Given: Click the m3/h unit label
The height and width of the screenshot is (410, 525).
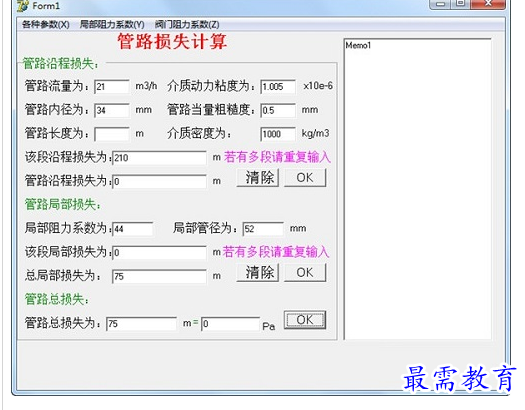Looking at the screenshot, I should pyautogui.click(x=146, y=86).
